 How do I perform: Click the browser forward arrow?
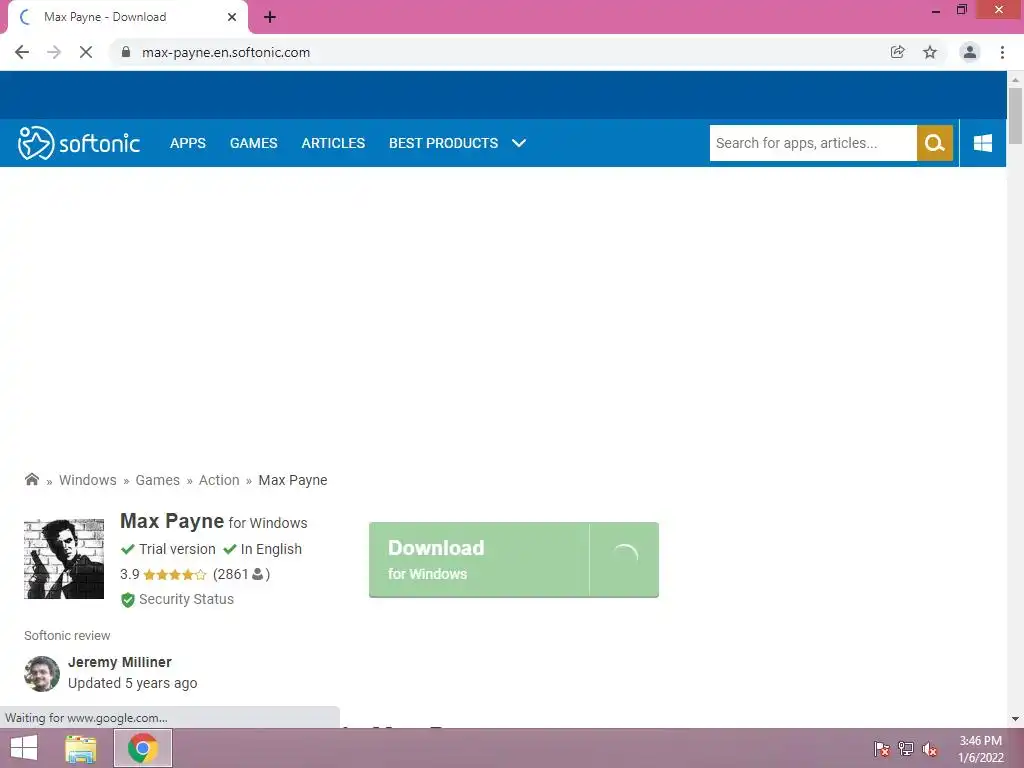(x=54, y=52)
